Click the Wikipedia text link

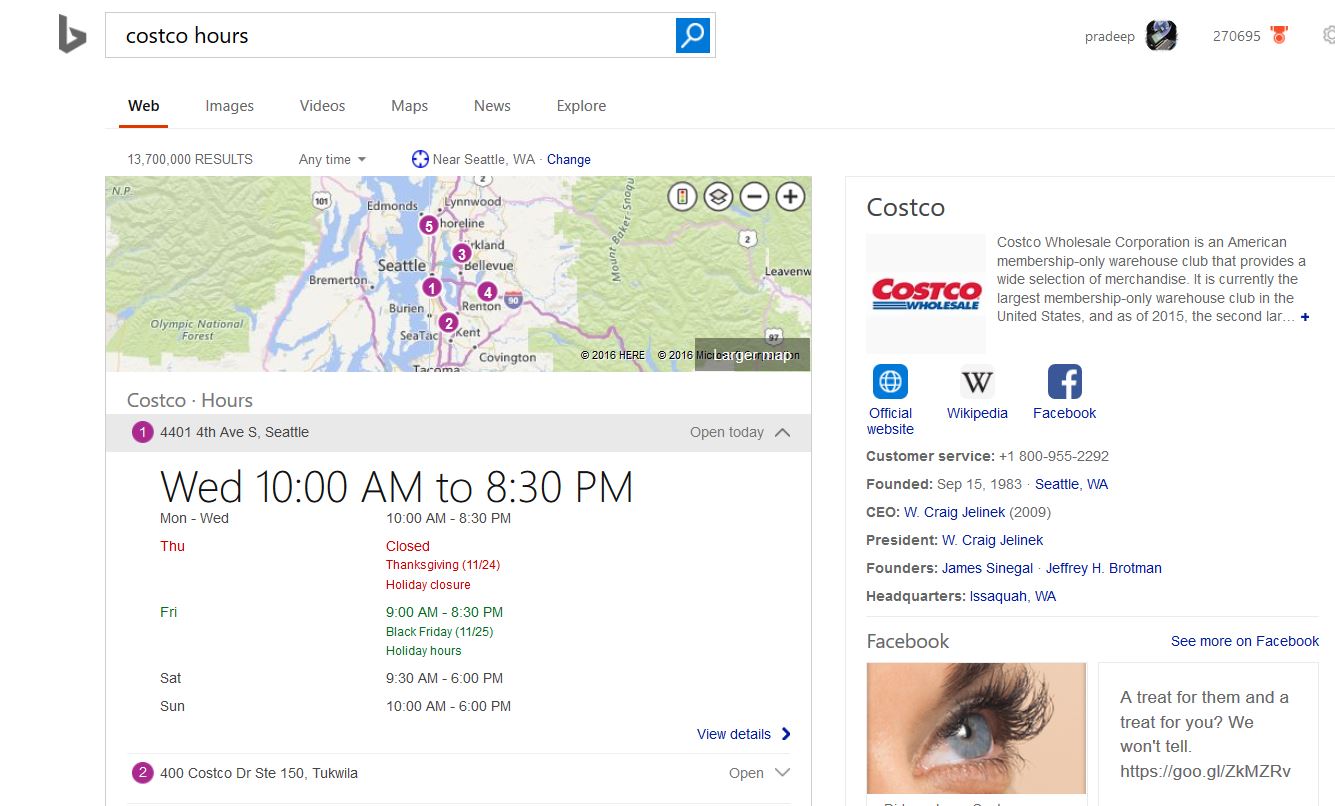point(977,413)
